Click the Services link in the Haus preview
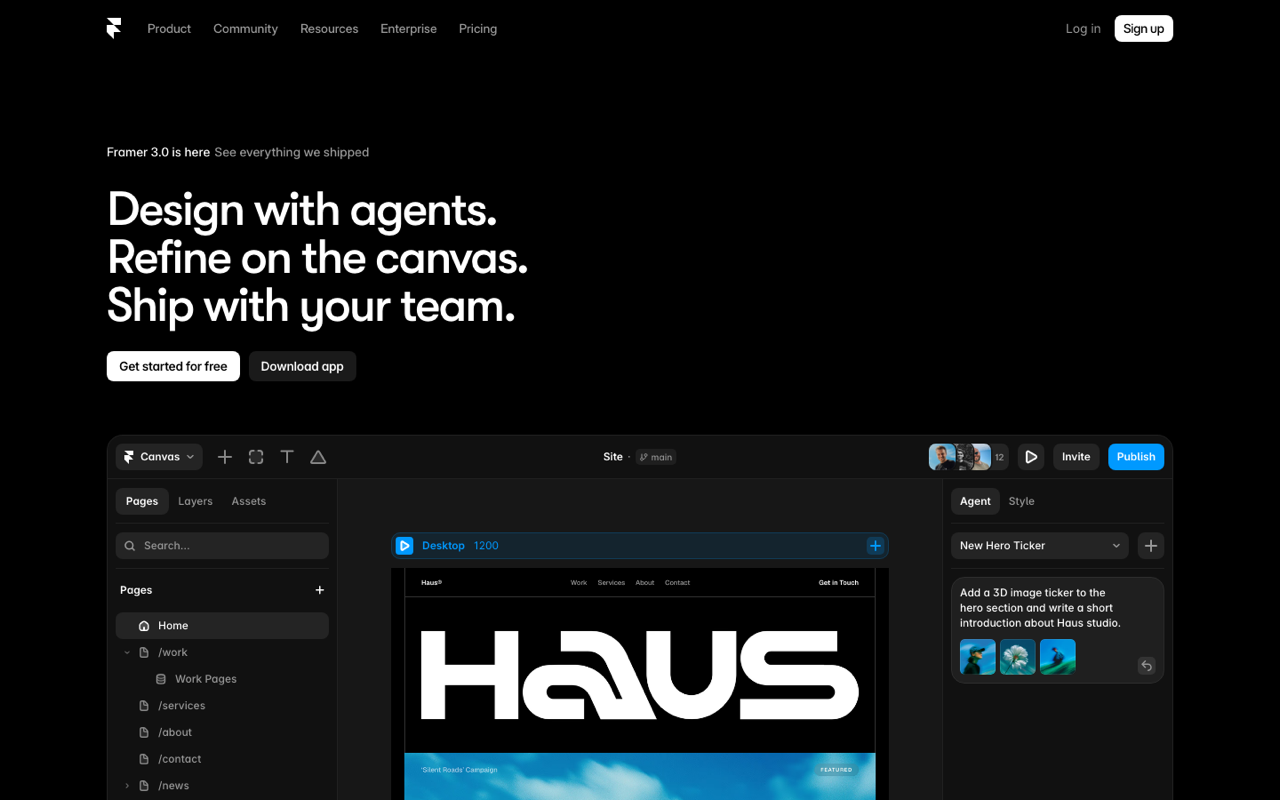The width and height of the screenshot is (1280, 800). [x=611, y=583]
